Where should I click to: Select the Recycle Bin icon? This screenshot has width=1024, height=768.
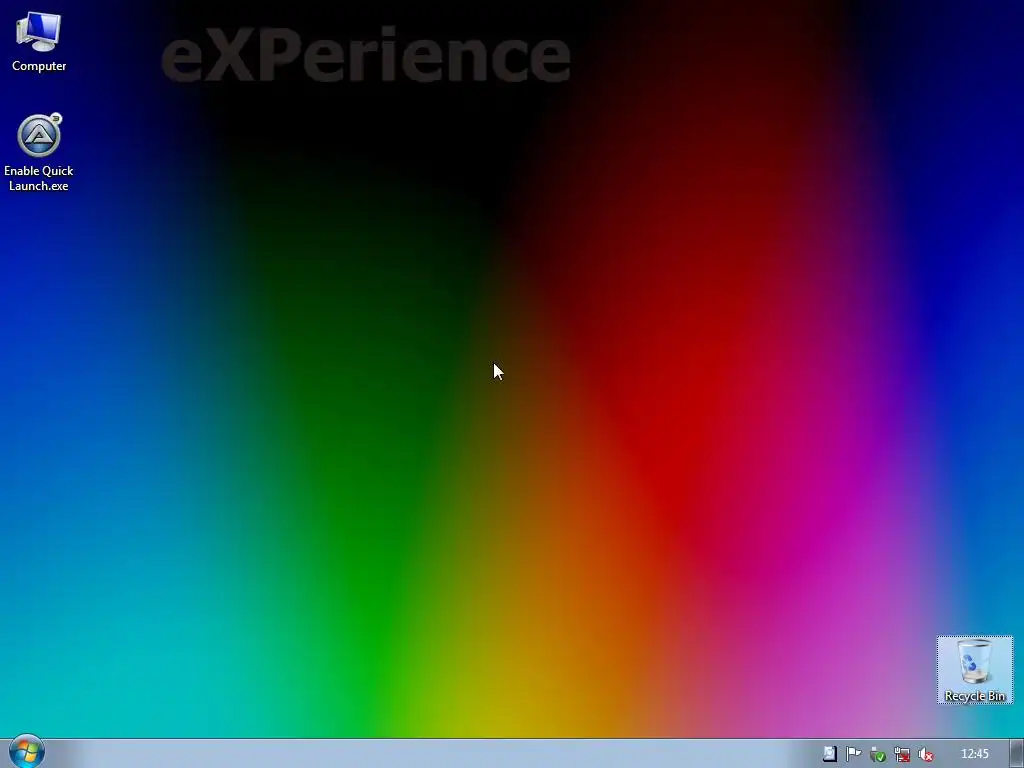pos(975,670)
